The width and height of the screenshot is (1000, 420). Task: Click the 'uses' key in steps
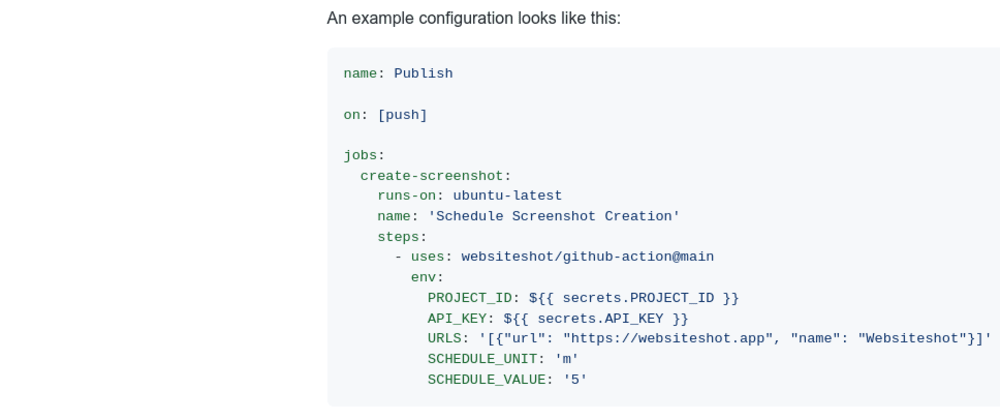[427, 257]
